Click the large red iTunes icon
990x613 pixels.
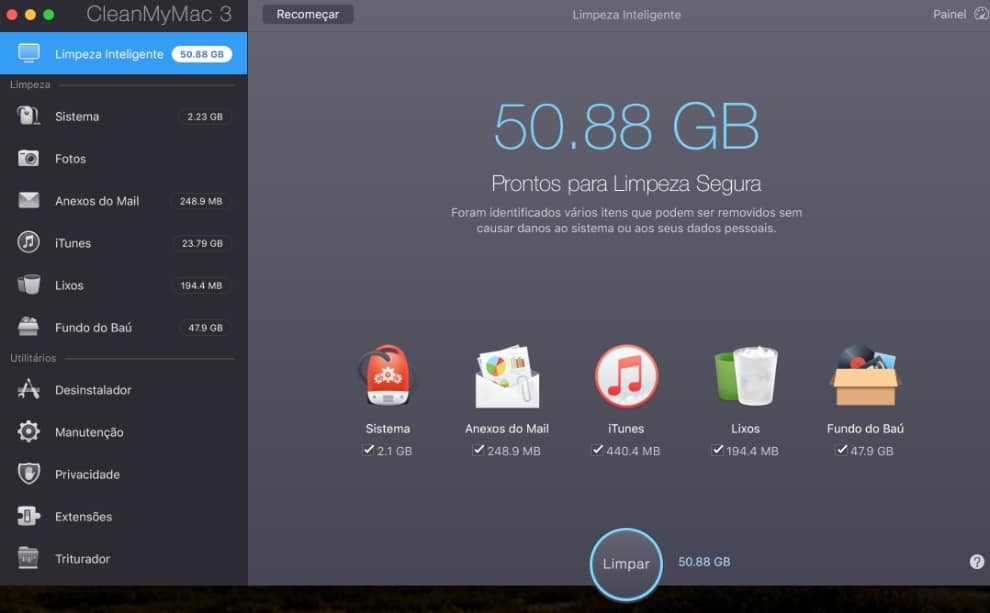pyautogui.click(x=626, y=376)
